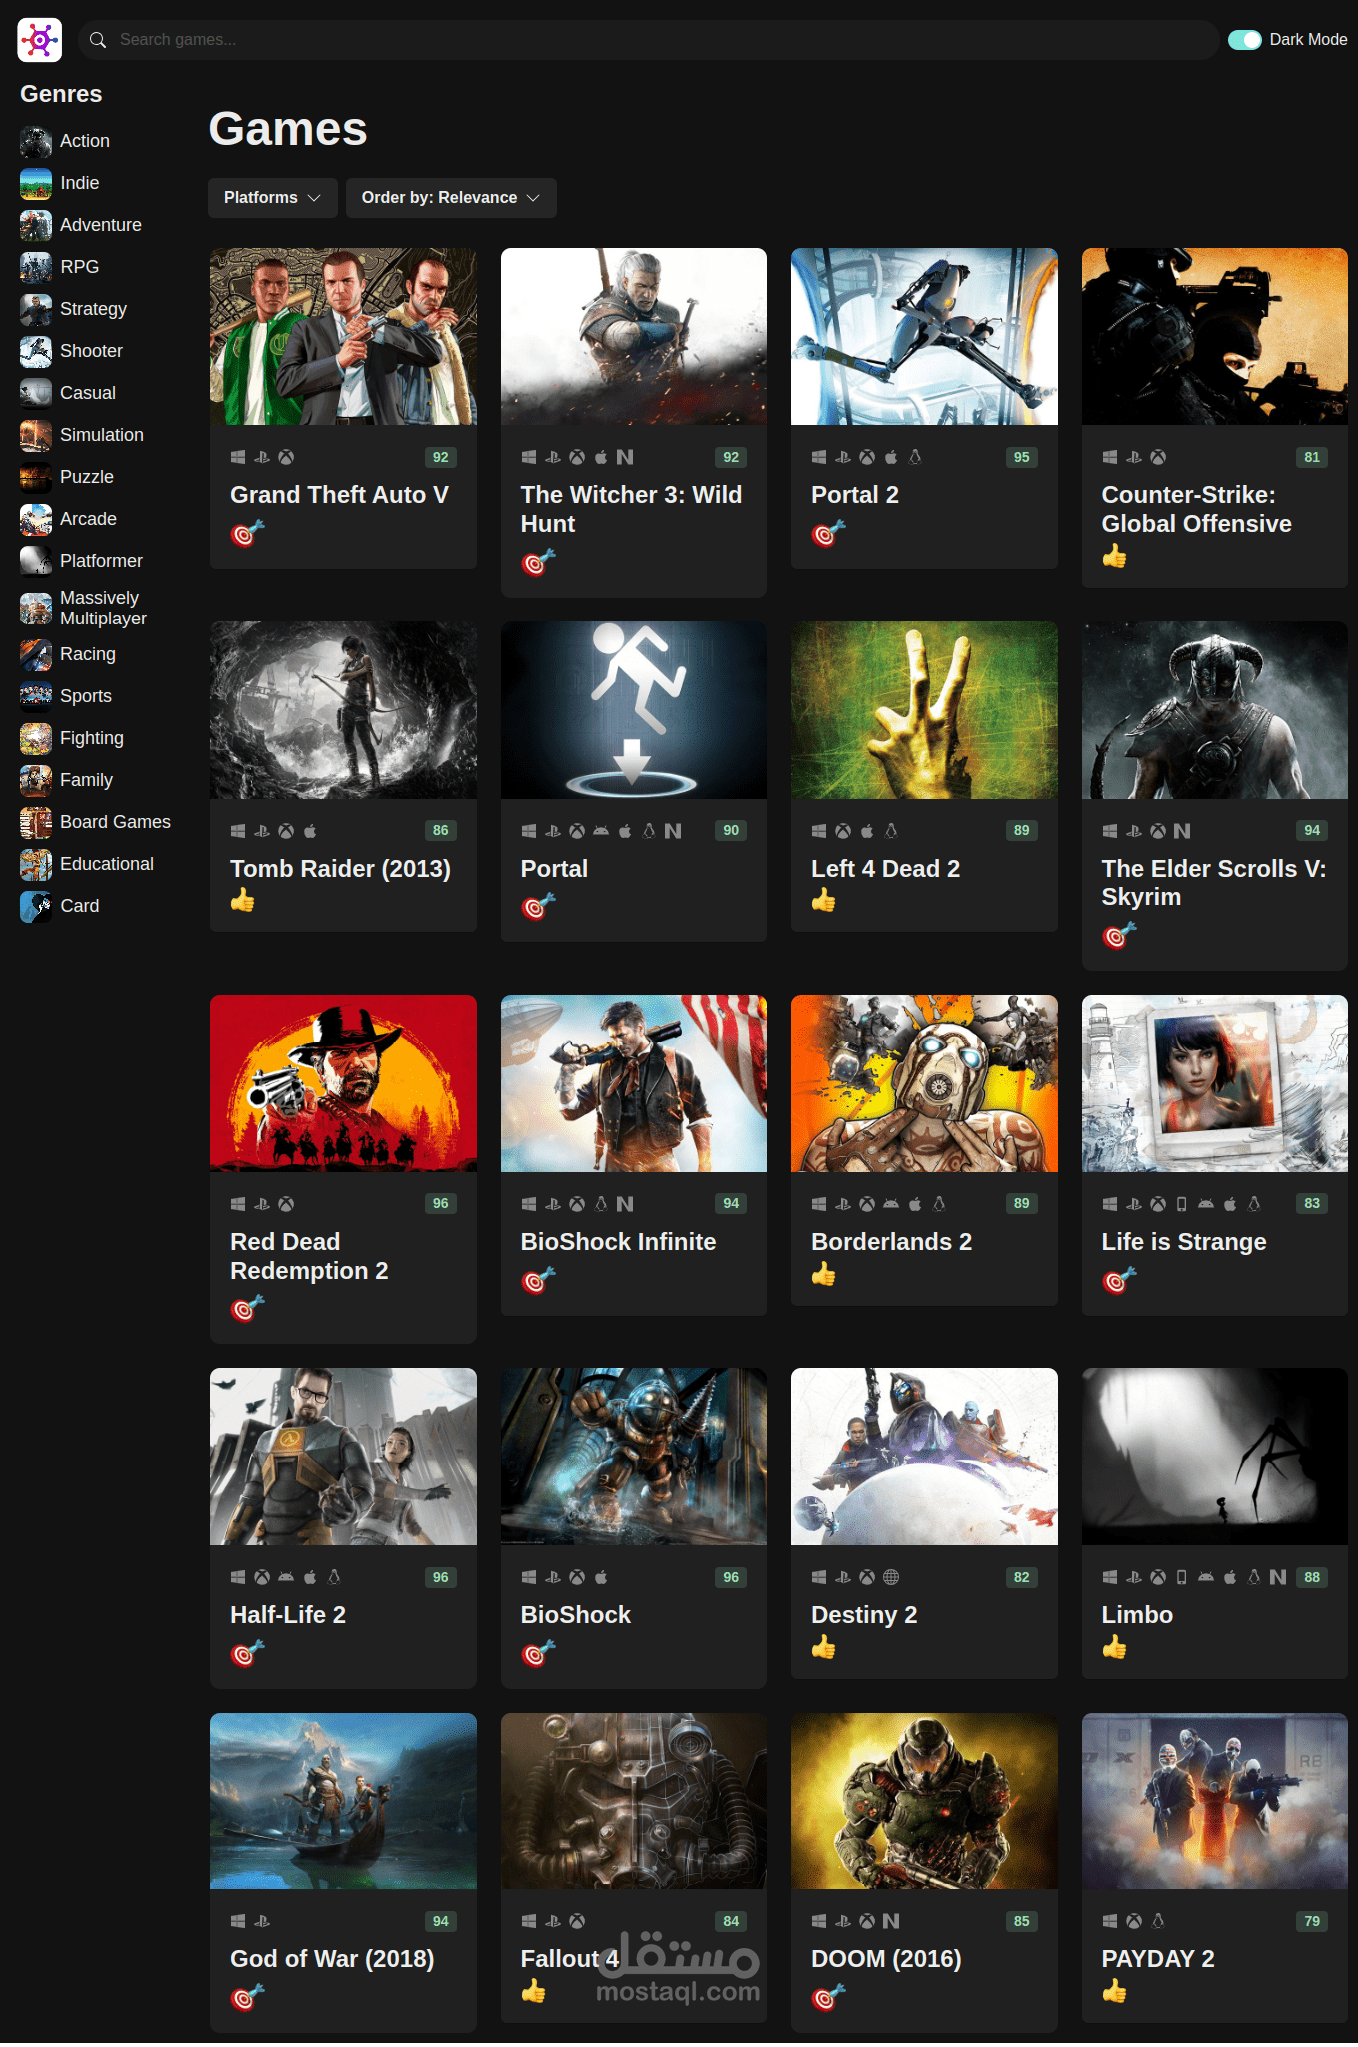The image size is (1358, 2047).
Task: Click the Left 4 Dead 2 cover image
Action: tap(924, 710)
